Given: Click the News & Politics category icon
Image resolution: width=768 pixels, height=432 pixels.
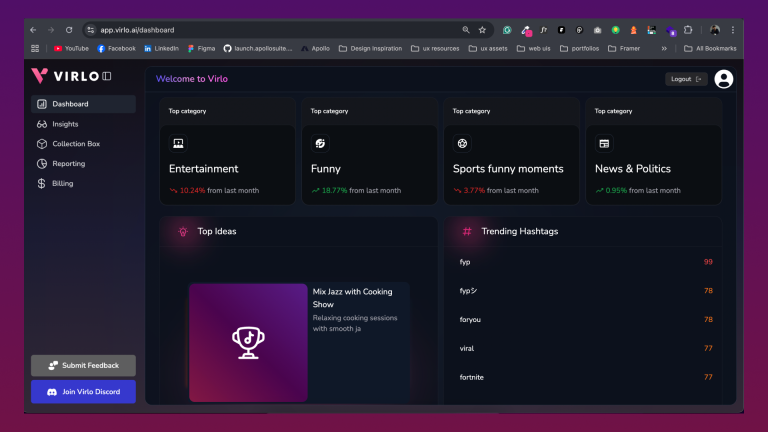Looking at the screenshot, I should pyautogui.click(x=604, y=143).
